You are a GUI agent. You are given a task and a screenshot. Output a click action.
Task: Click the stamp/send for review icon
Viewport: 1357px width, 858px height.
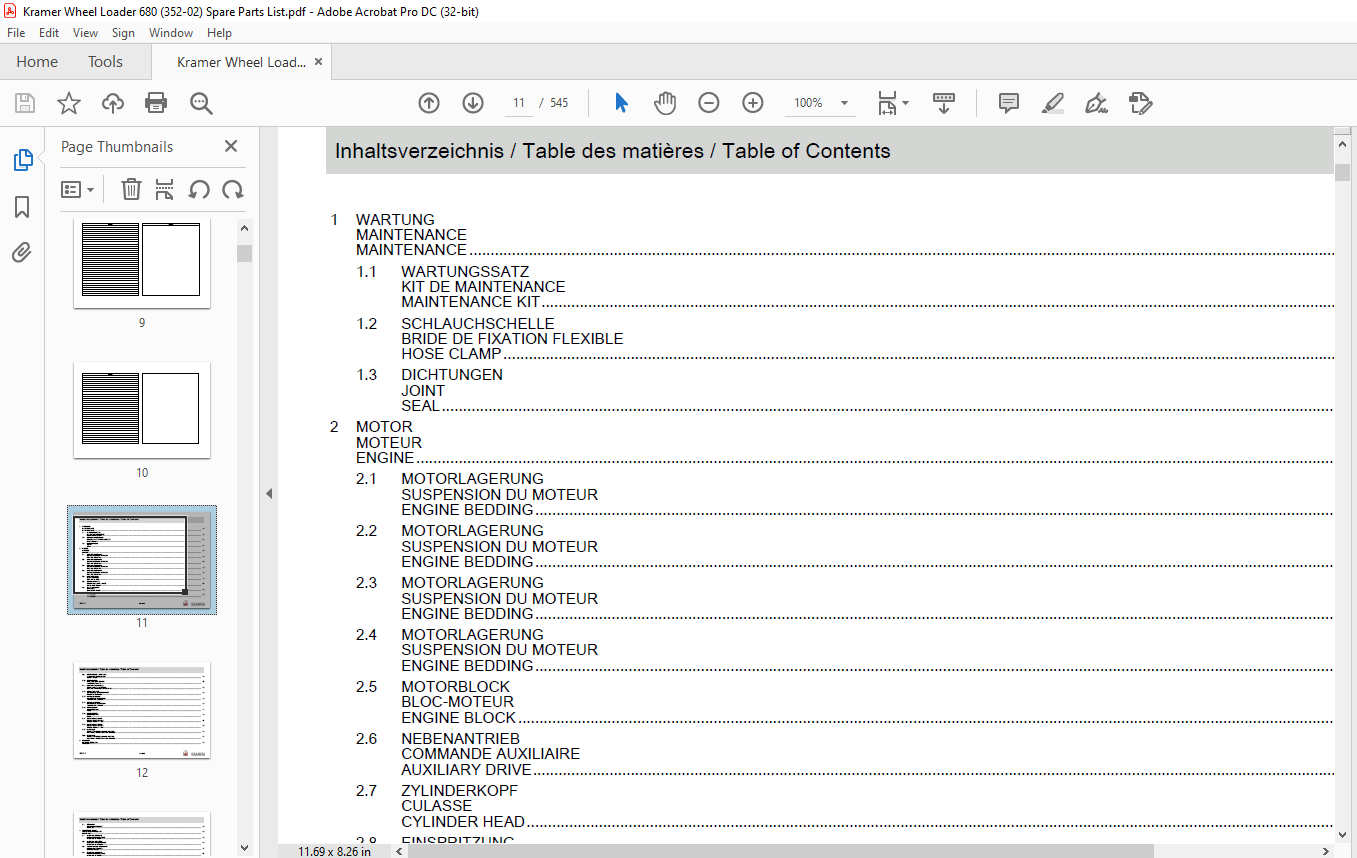click(x=1140, y=103)
